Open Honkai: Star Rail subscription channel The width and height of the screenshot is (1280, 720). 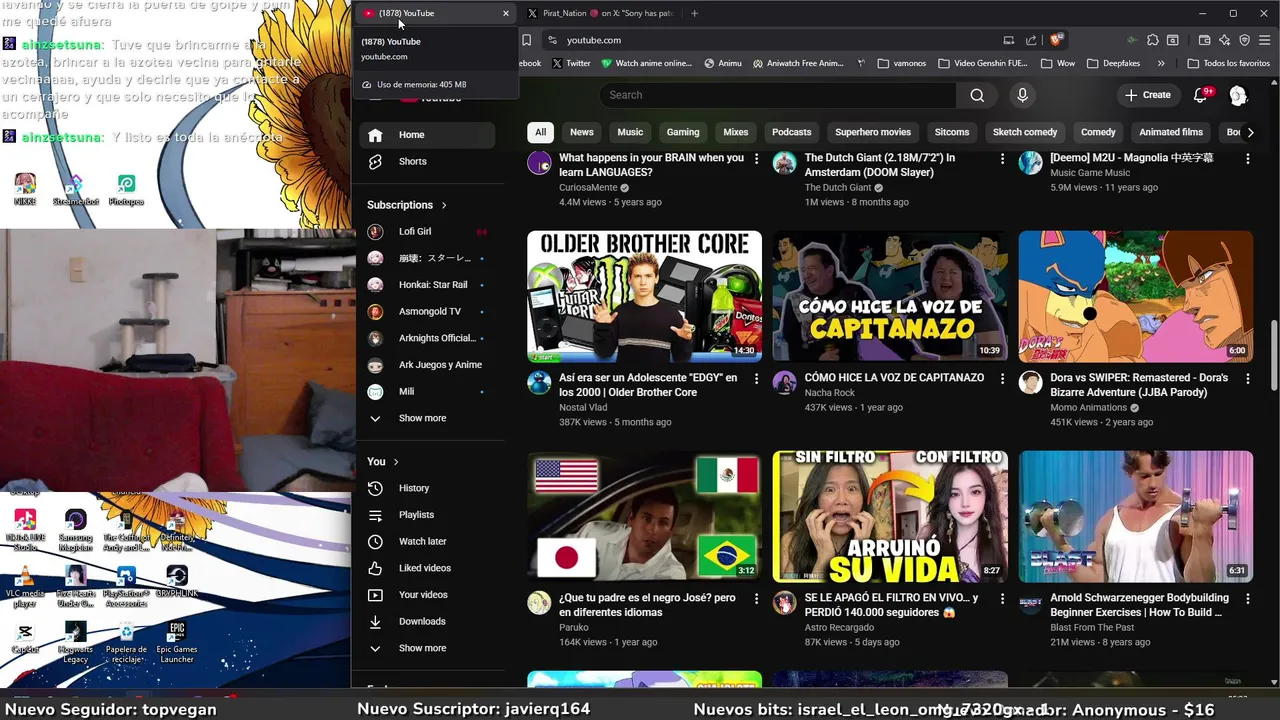point(426,284)
